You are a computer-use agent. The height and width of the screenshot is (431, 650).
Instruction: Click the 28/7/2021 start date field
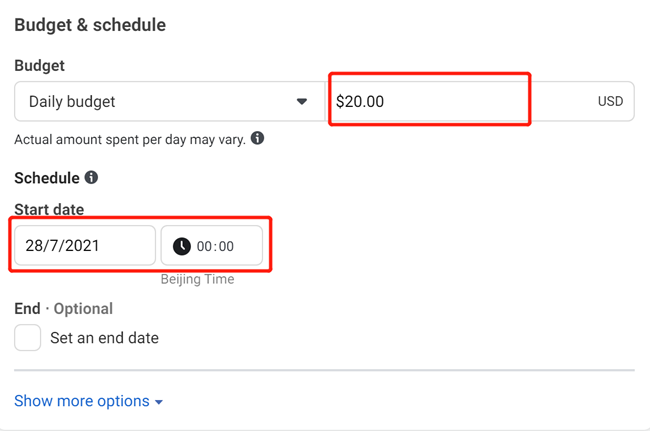pyautogui.click(x=84, y=246)
